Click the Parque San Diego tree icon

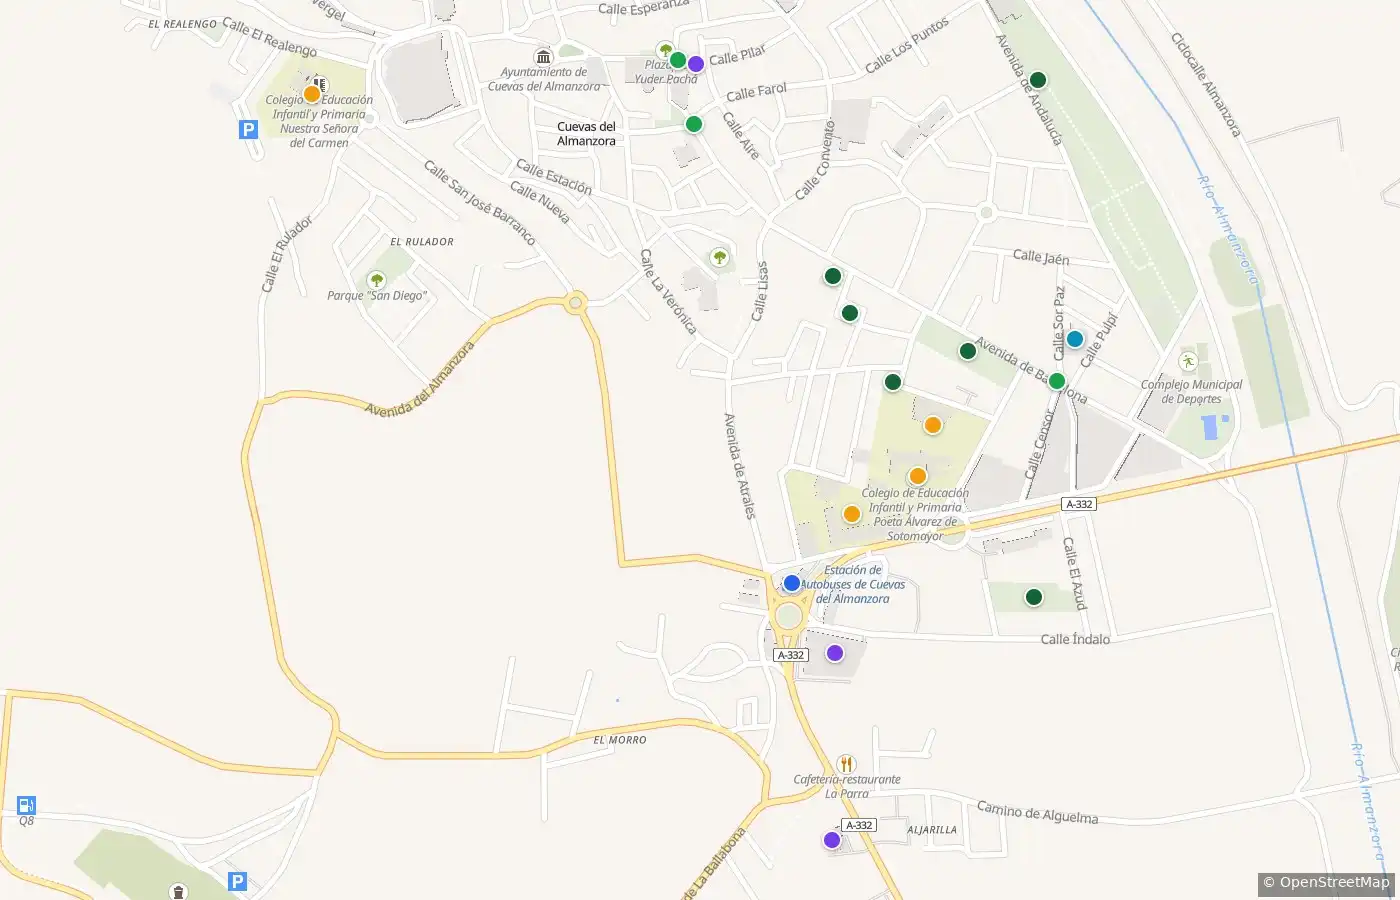[x=377, y=280]
